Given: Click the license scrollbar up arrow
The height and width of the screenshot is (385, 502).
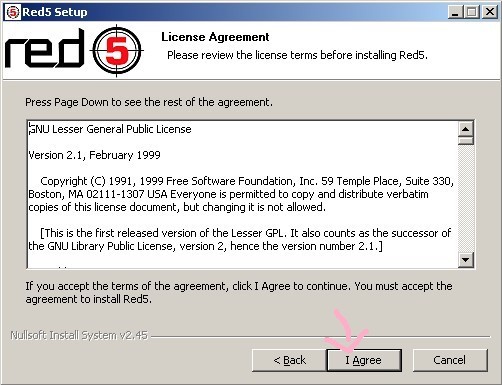Looking at the screenshot, I should click(x=466, y=129).
